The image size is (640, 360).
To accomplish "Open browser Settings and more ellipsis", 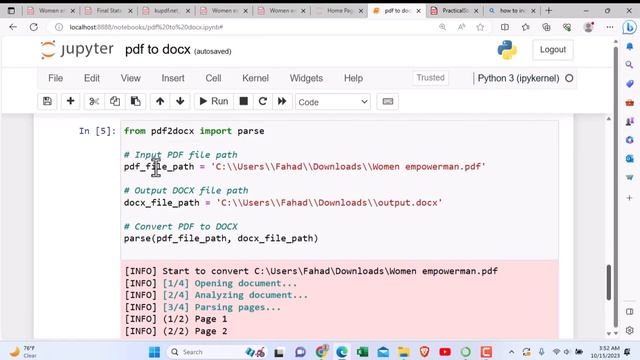I will pyautogui.click(x=609, y=27).
